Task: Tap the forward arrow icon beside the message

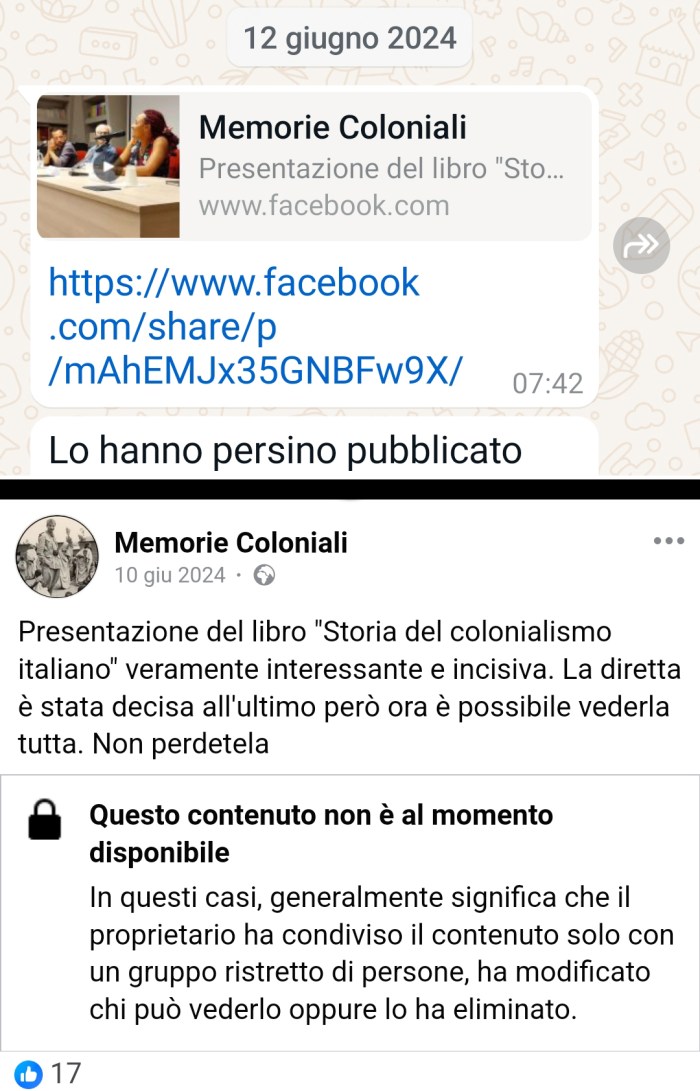Action: point(641,245)
